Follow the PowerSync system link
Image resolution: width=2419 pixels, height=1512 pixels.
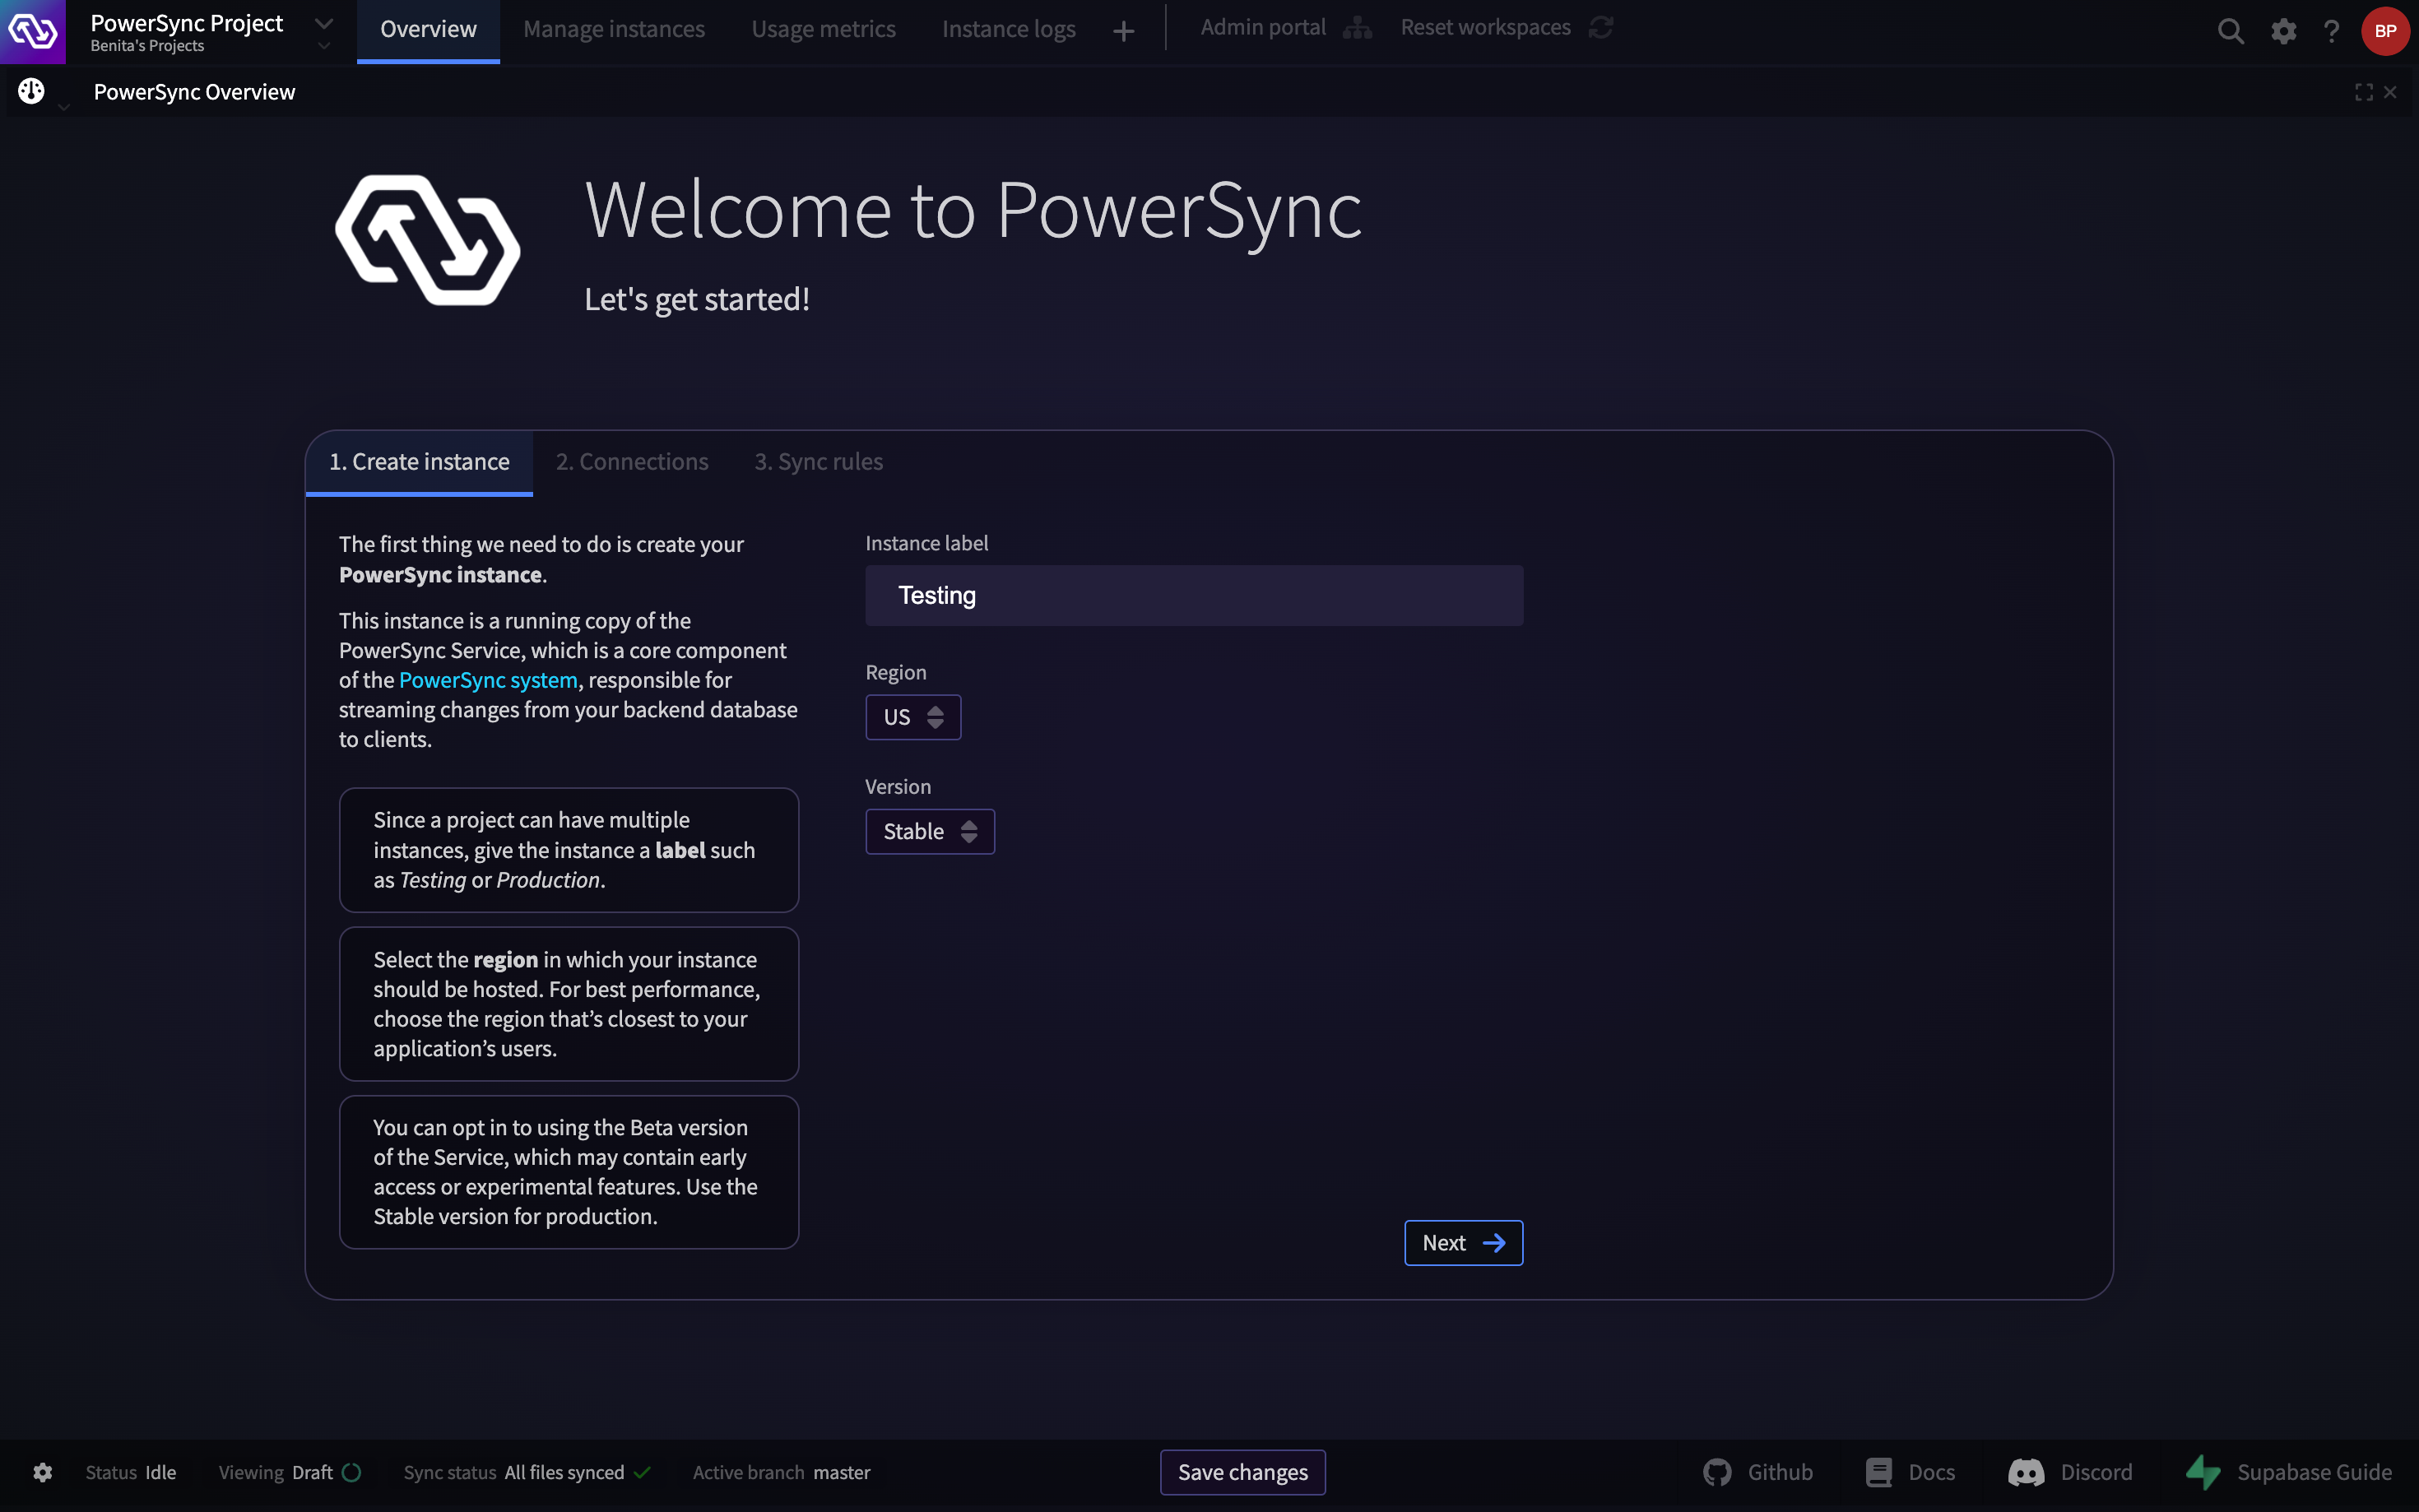click(488, 680)
